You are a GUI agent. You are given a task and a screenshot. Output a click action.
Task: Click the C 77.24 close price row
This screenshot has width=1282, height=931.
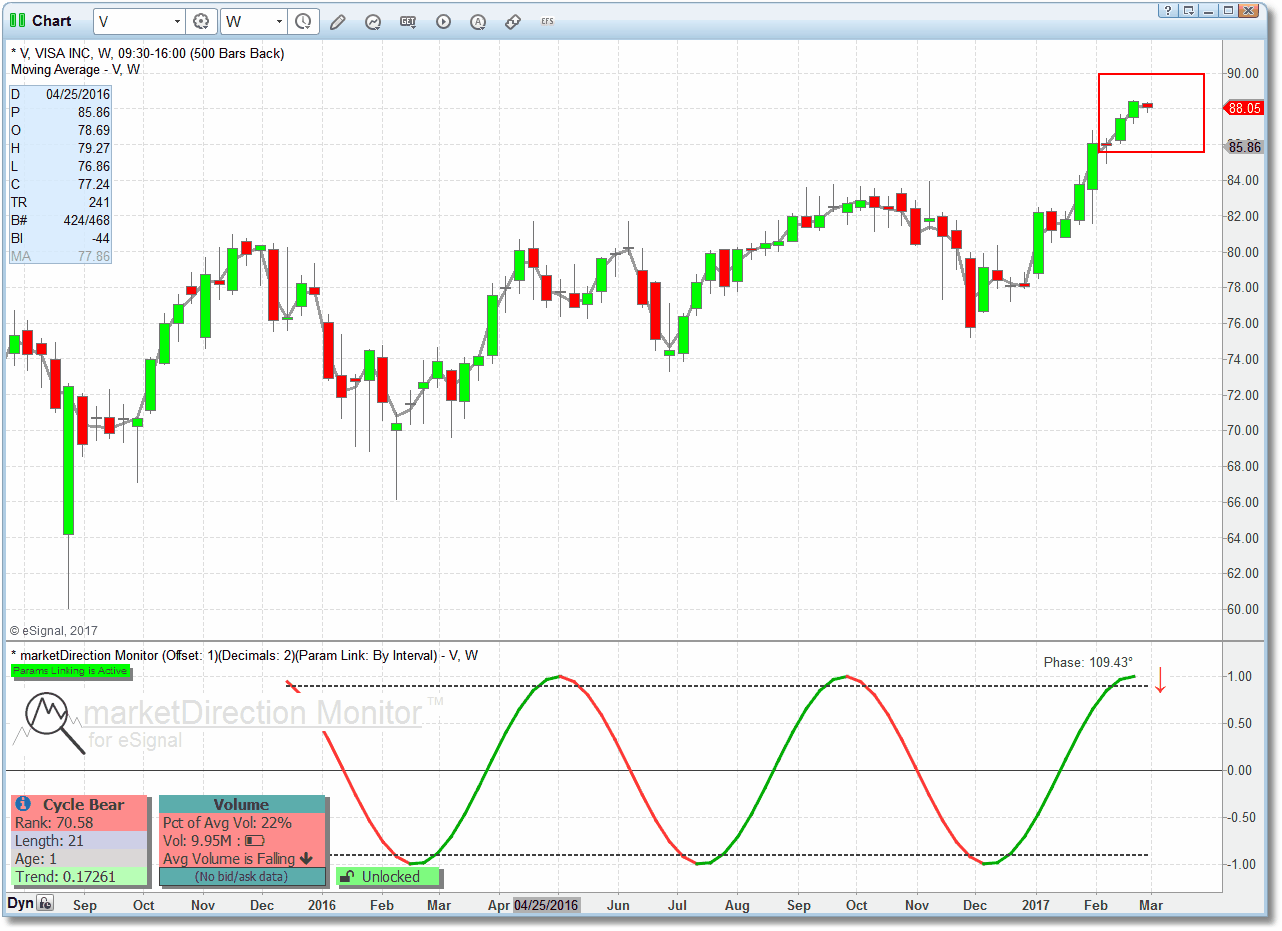click(x=60, y=184)
